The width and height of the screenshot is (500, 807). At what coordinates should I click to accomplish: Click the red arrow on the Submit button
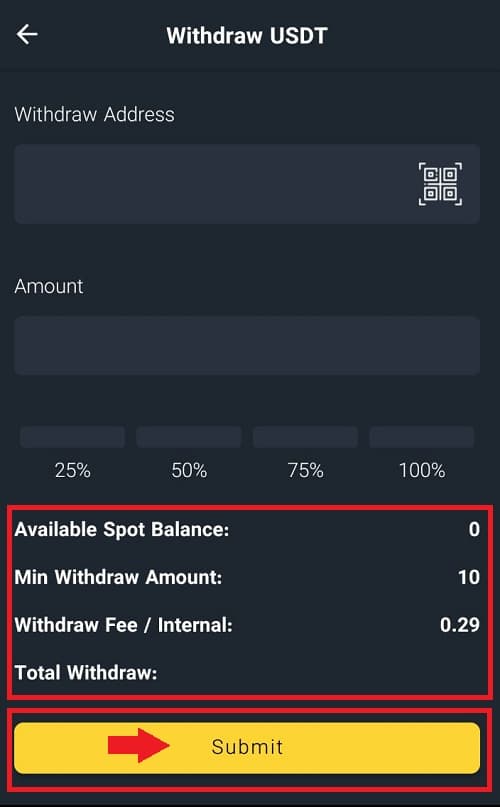click(139, 745)
